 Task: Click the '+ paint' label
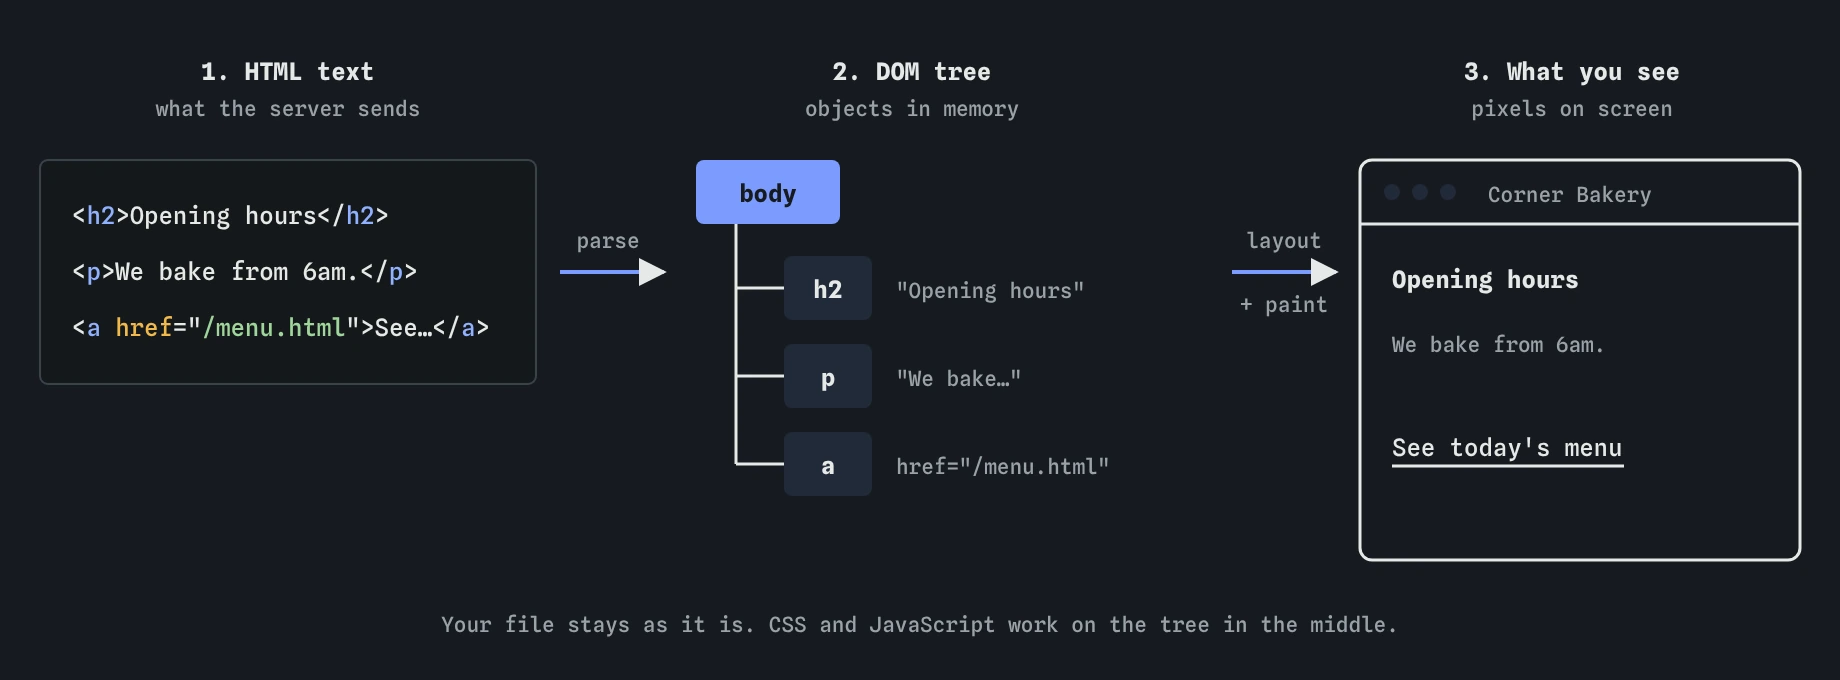pos(1283,305)
